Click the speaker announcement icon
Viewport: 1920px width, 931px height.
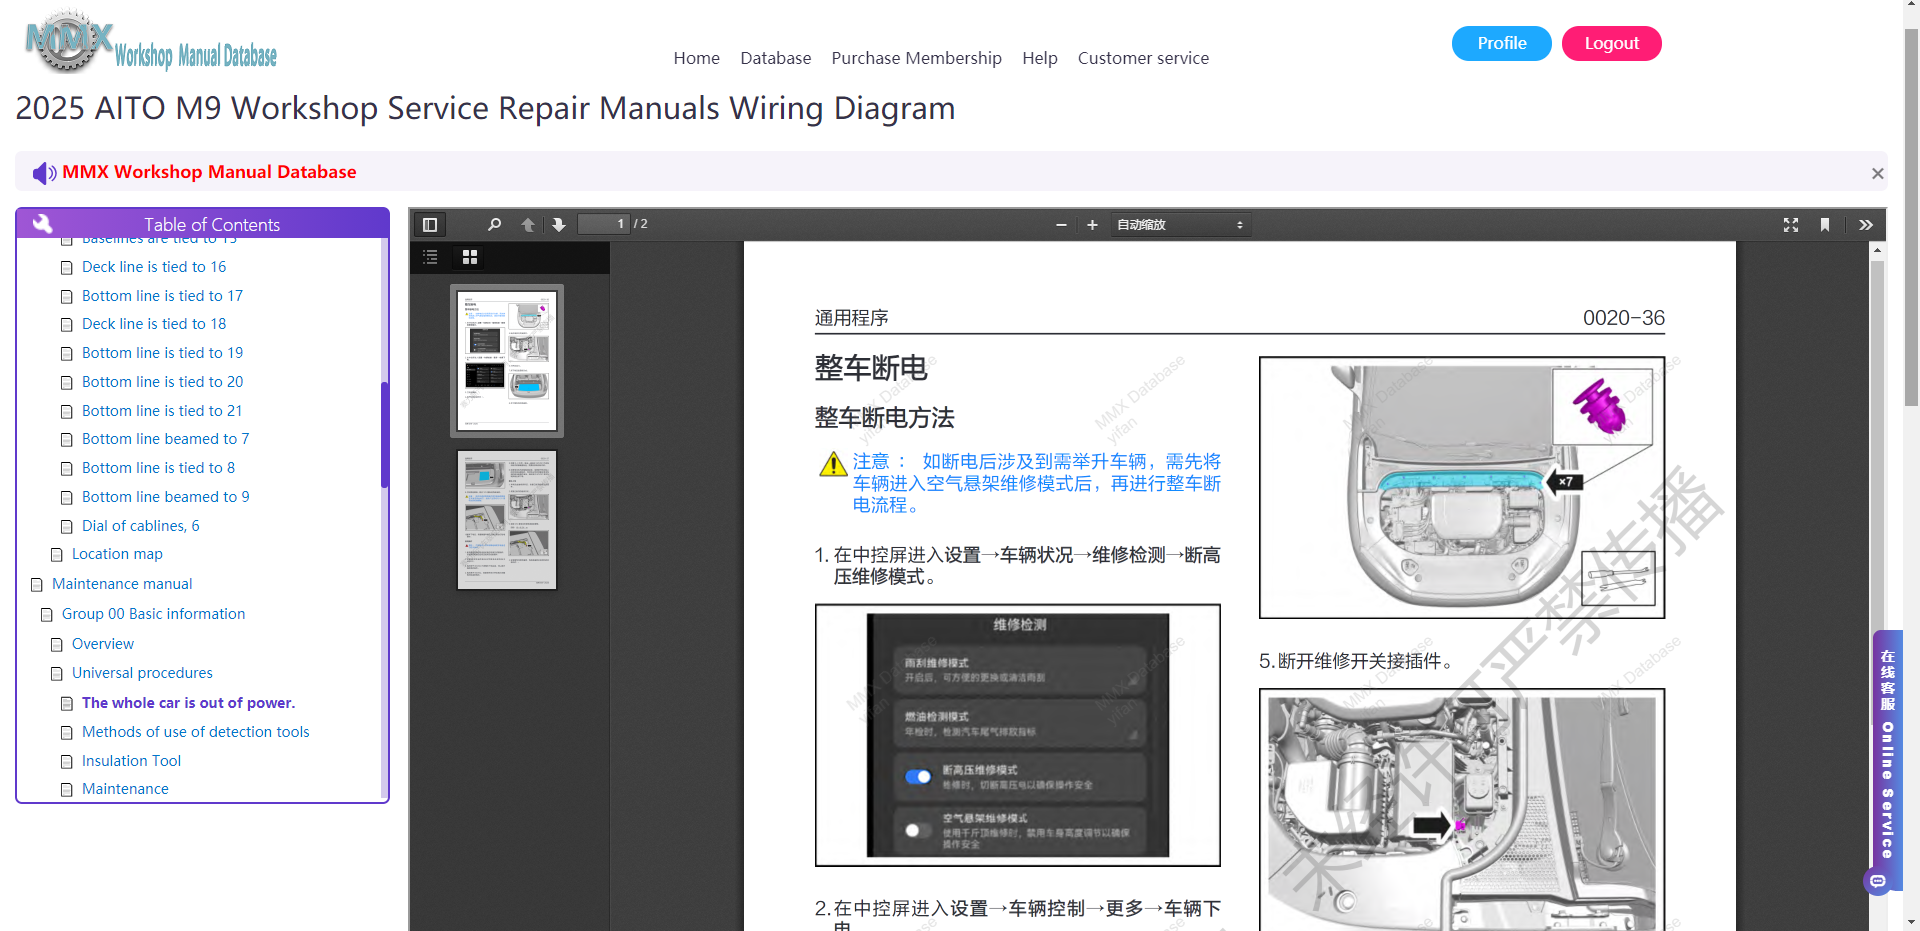pyautogui.click(x=44, y=173)
